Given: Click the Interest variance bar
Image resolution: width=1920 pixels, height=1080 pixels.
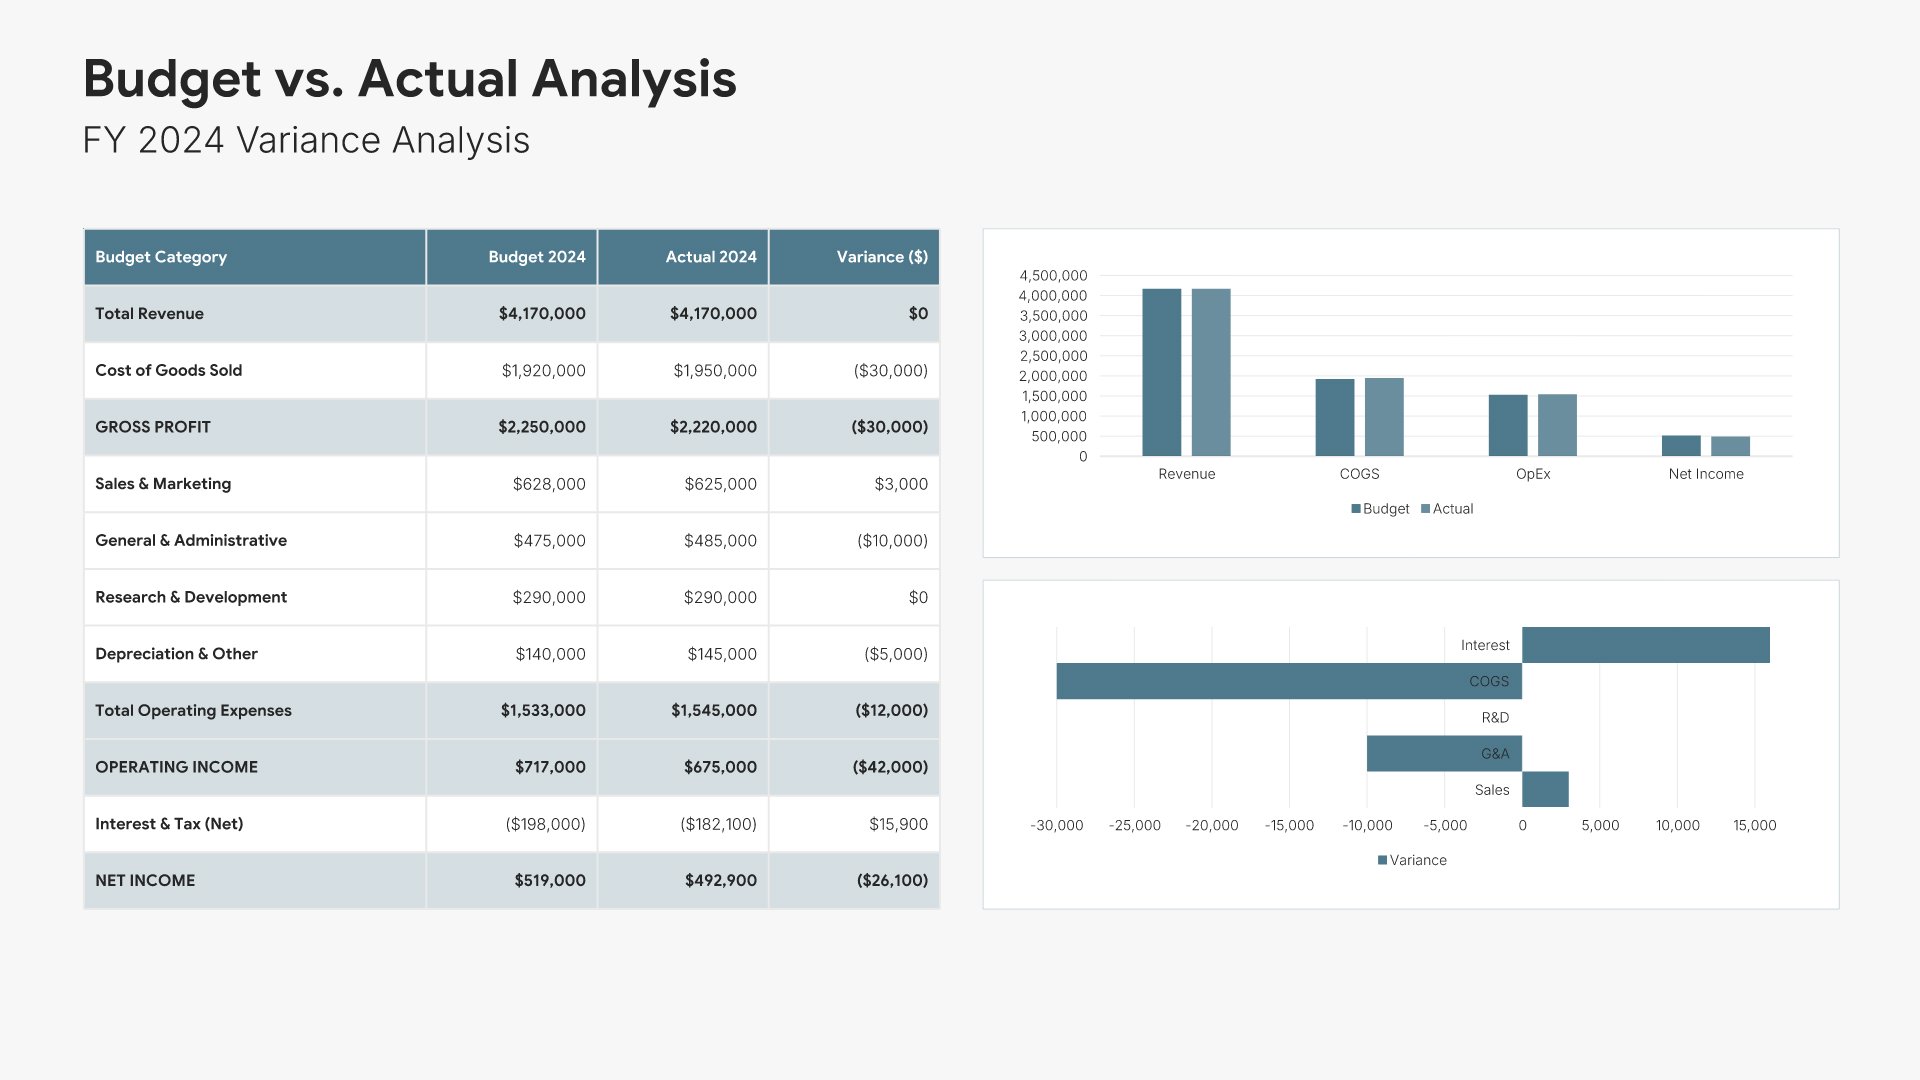Looking at the screenshot, I should click(x=1645, y=645).
